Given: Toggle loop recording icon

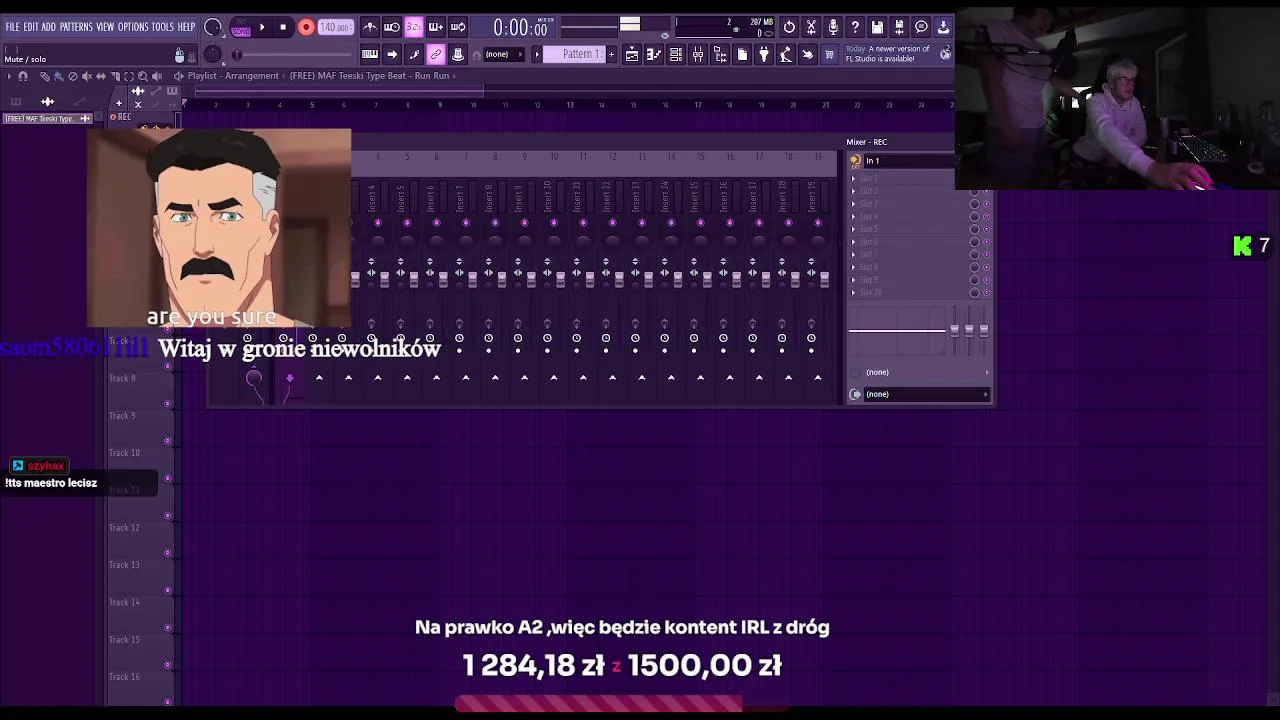Looking at the screenshot, I should pos(458,27).
